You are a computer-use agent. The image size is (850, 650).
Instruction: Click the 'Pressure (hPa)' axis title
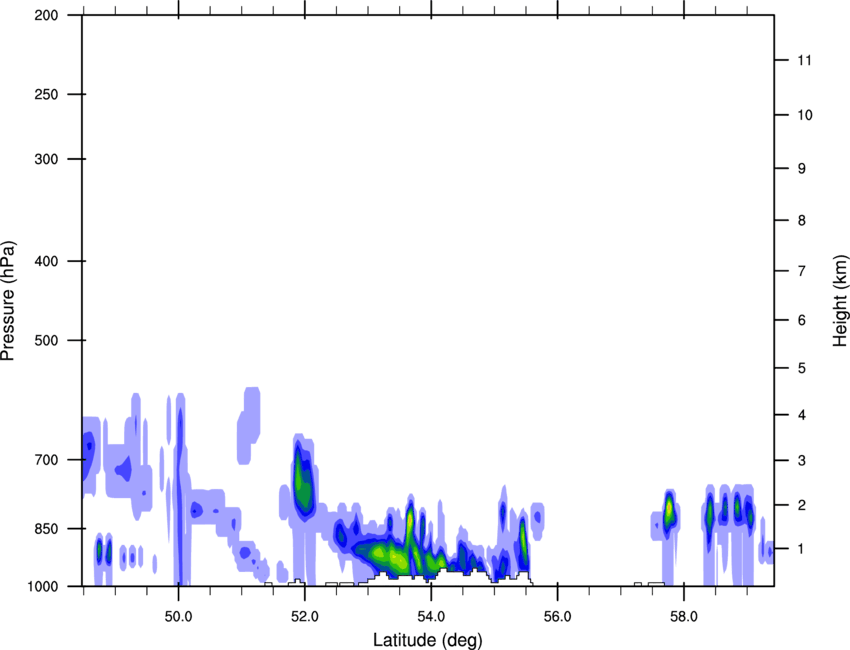click(9, 301)
